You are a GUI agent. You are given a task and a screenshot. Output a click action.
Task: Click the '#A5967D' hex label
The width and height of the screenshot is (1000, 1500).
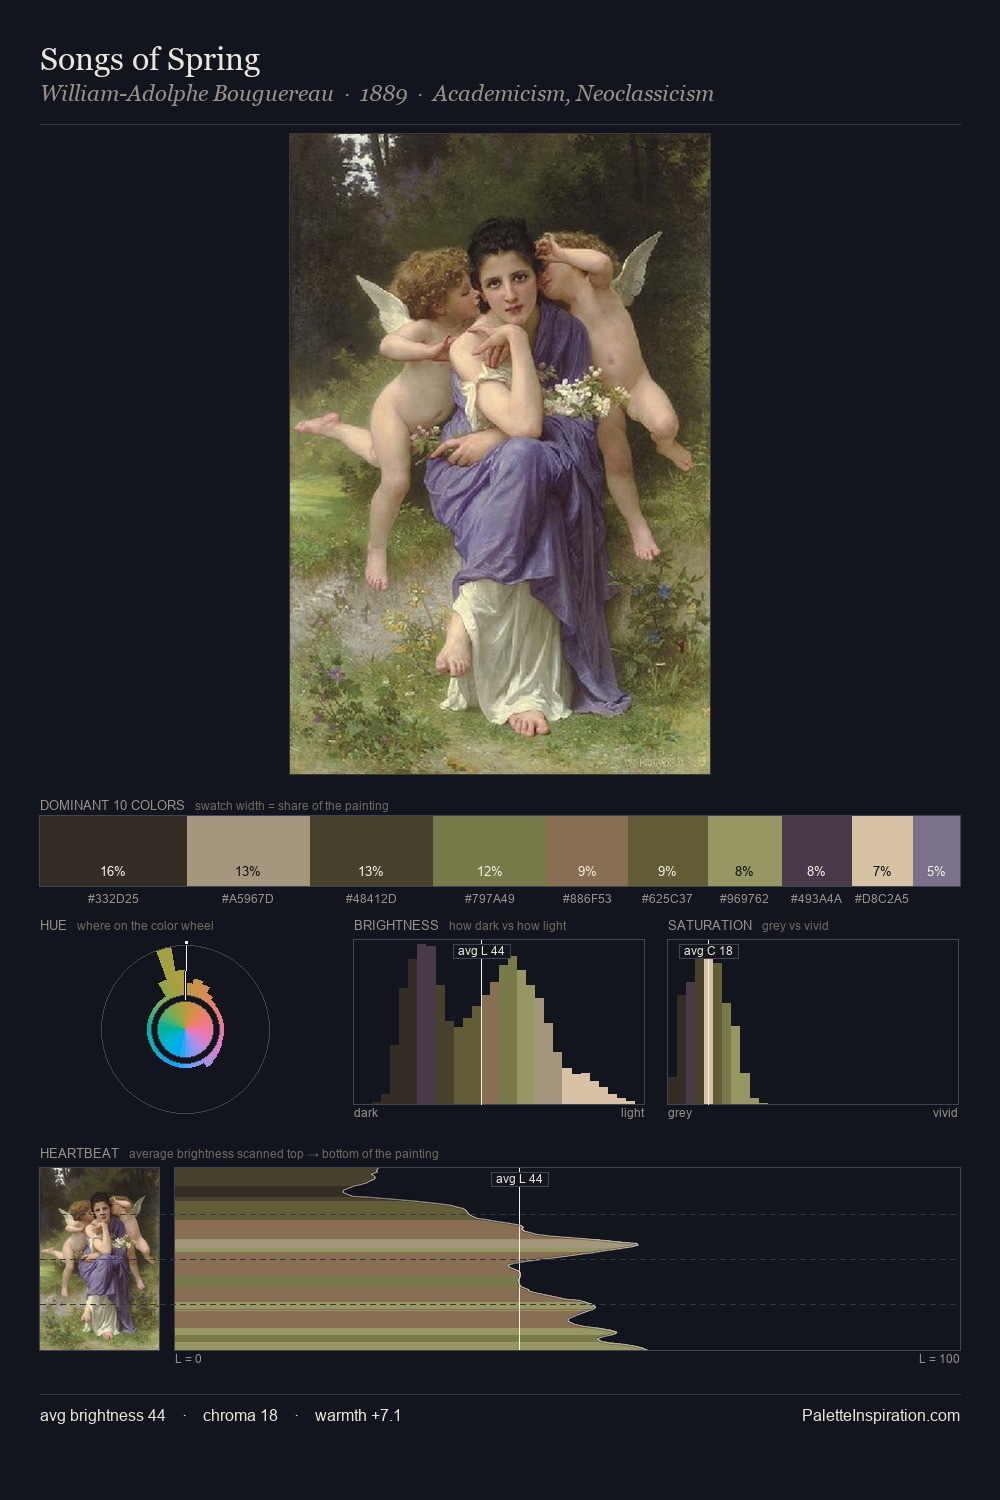coord(248,899)
